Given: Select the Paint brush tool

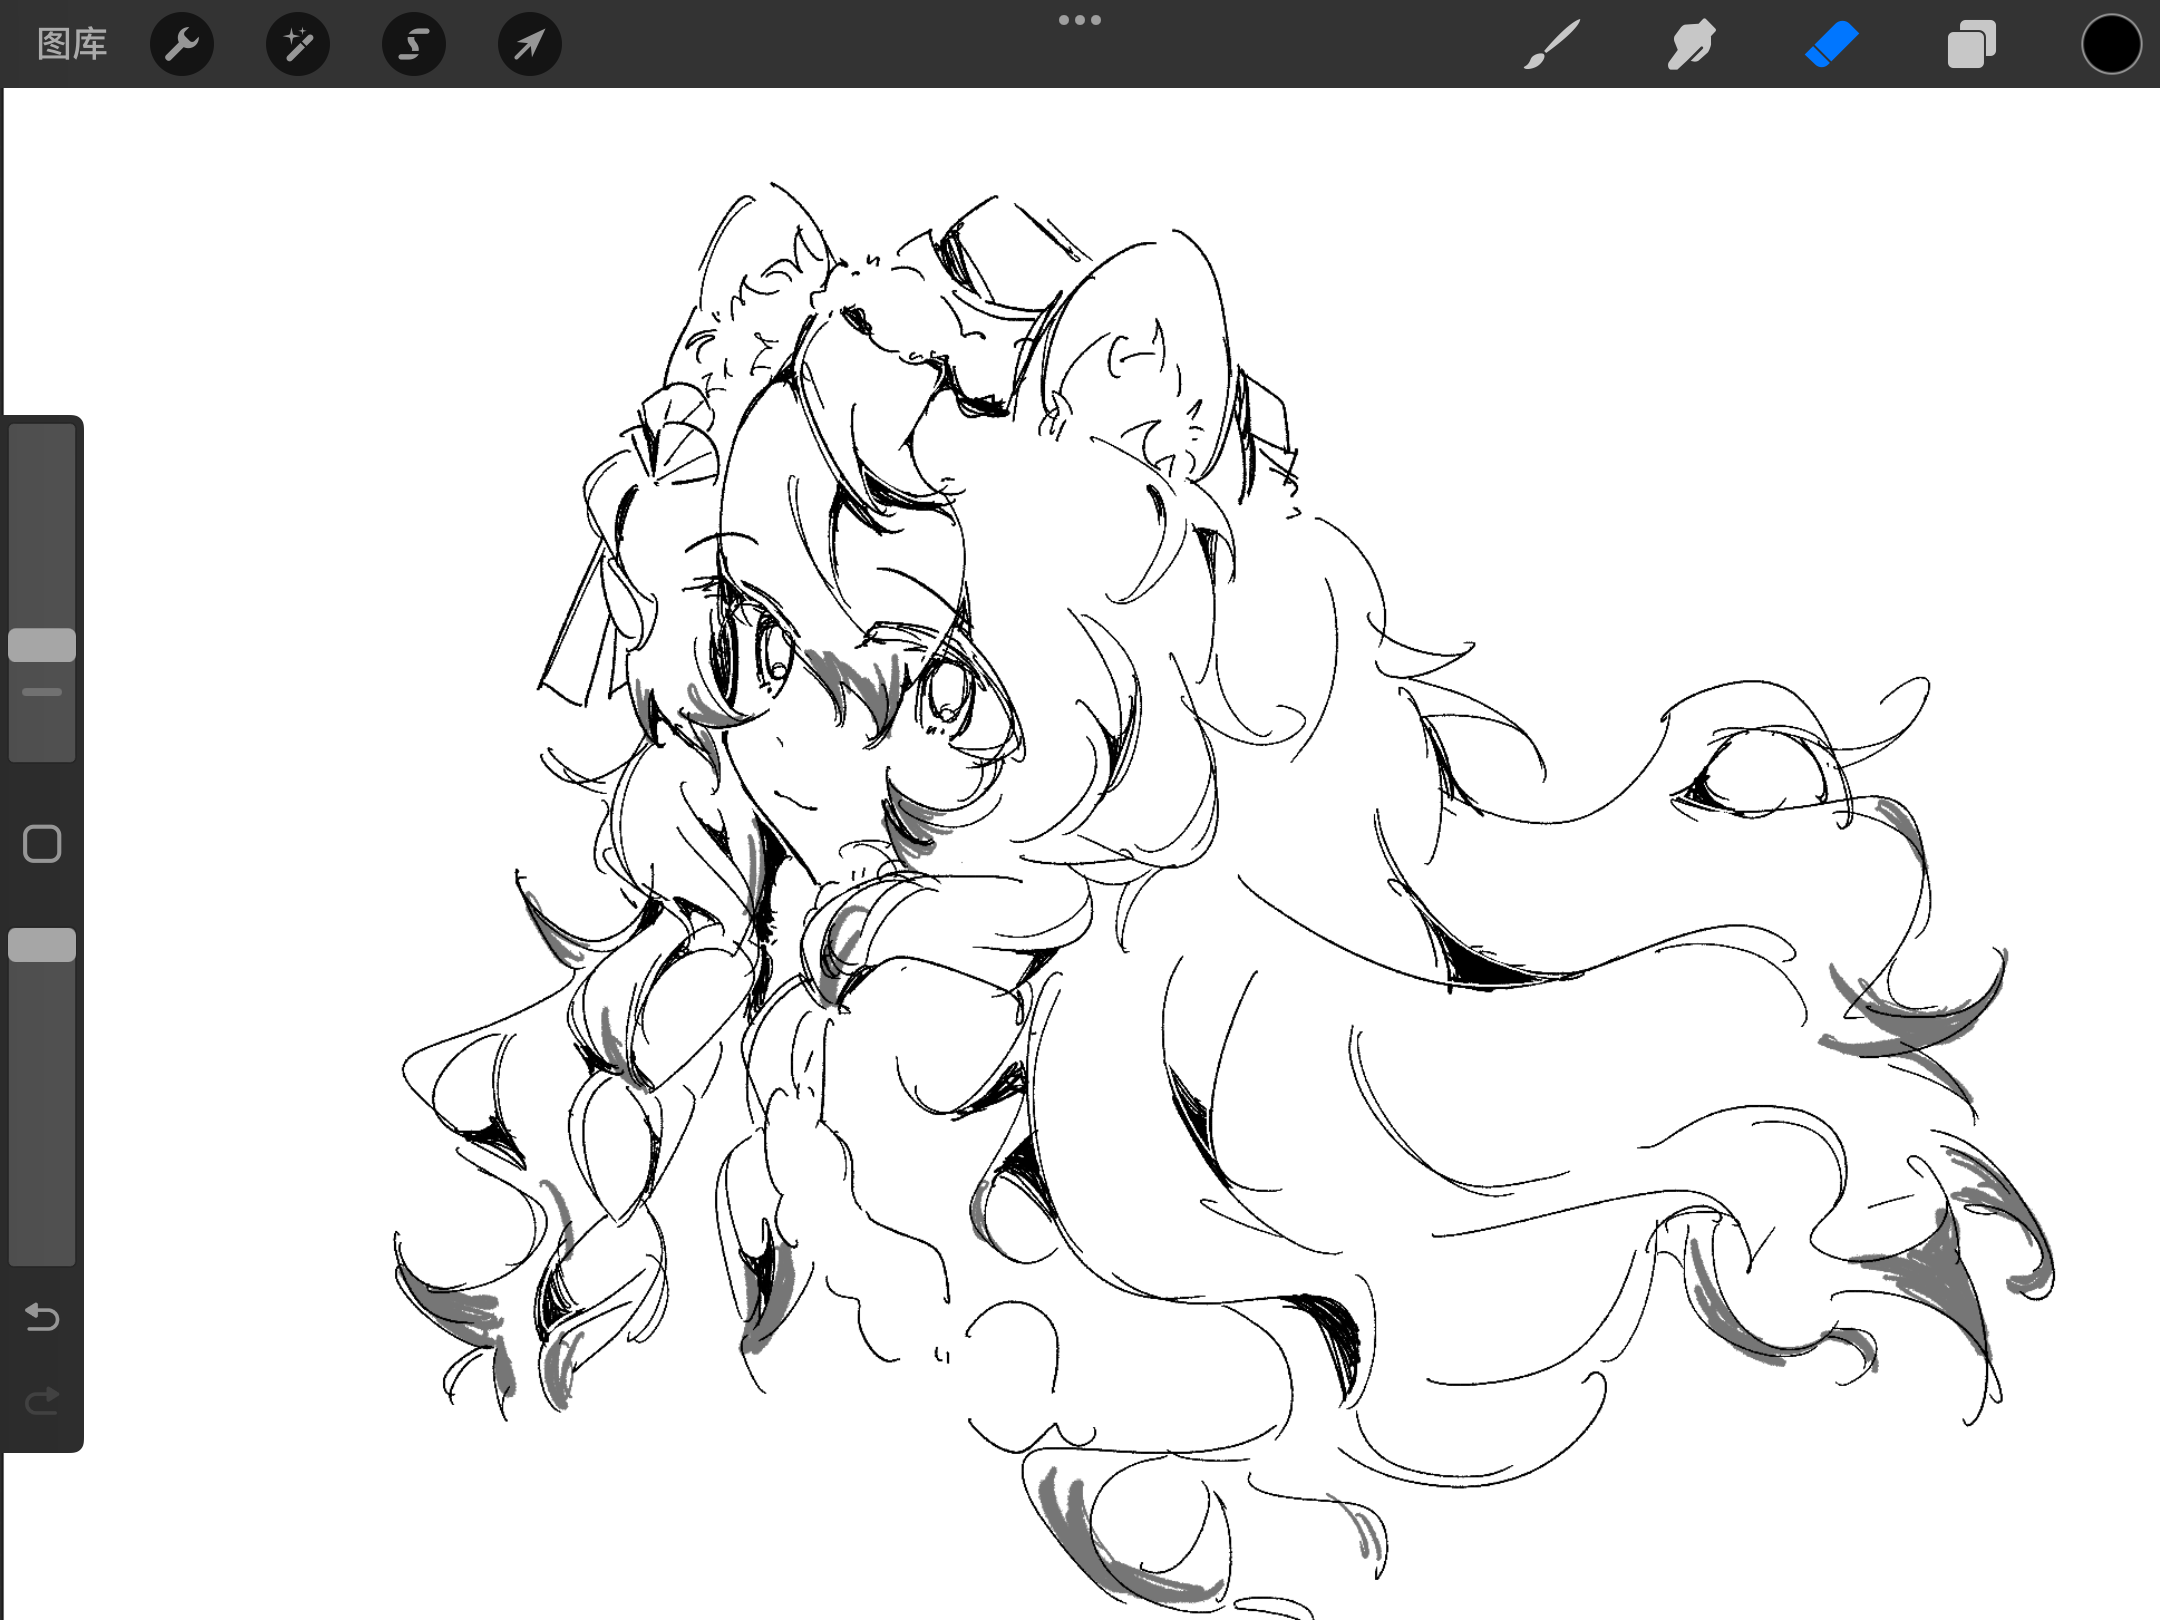Looking at the screenshot, I should click(x=1552, y=45).
